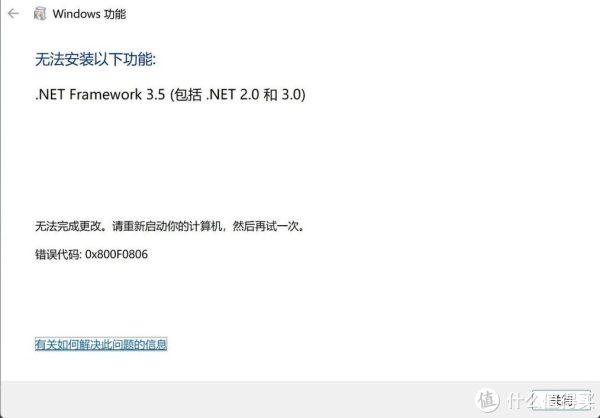Click the 什么值得买 watermark text
This screenshot has width=600, height=418.
pyautogui.click(x=549, y=401)
